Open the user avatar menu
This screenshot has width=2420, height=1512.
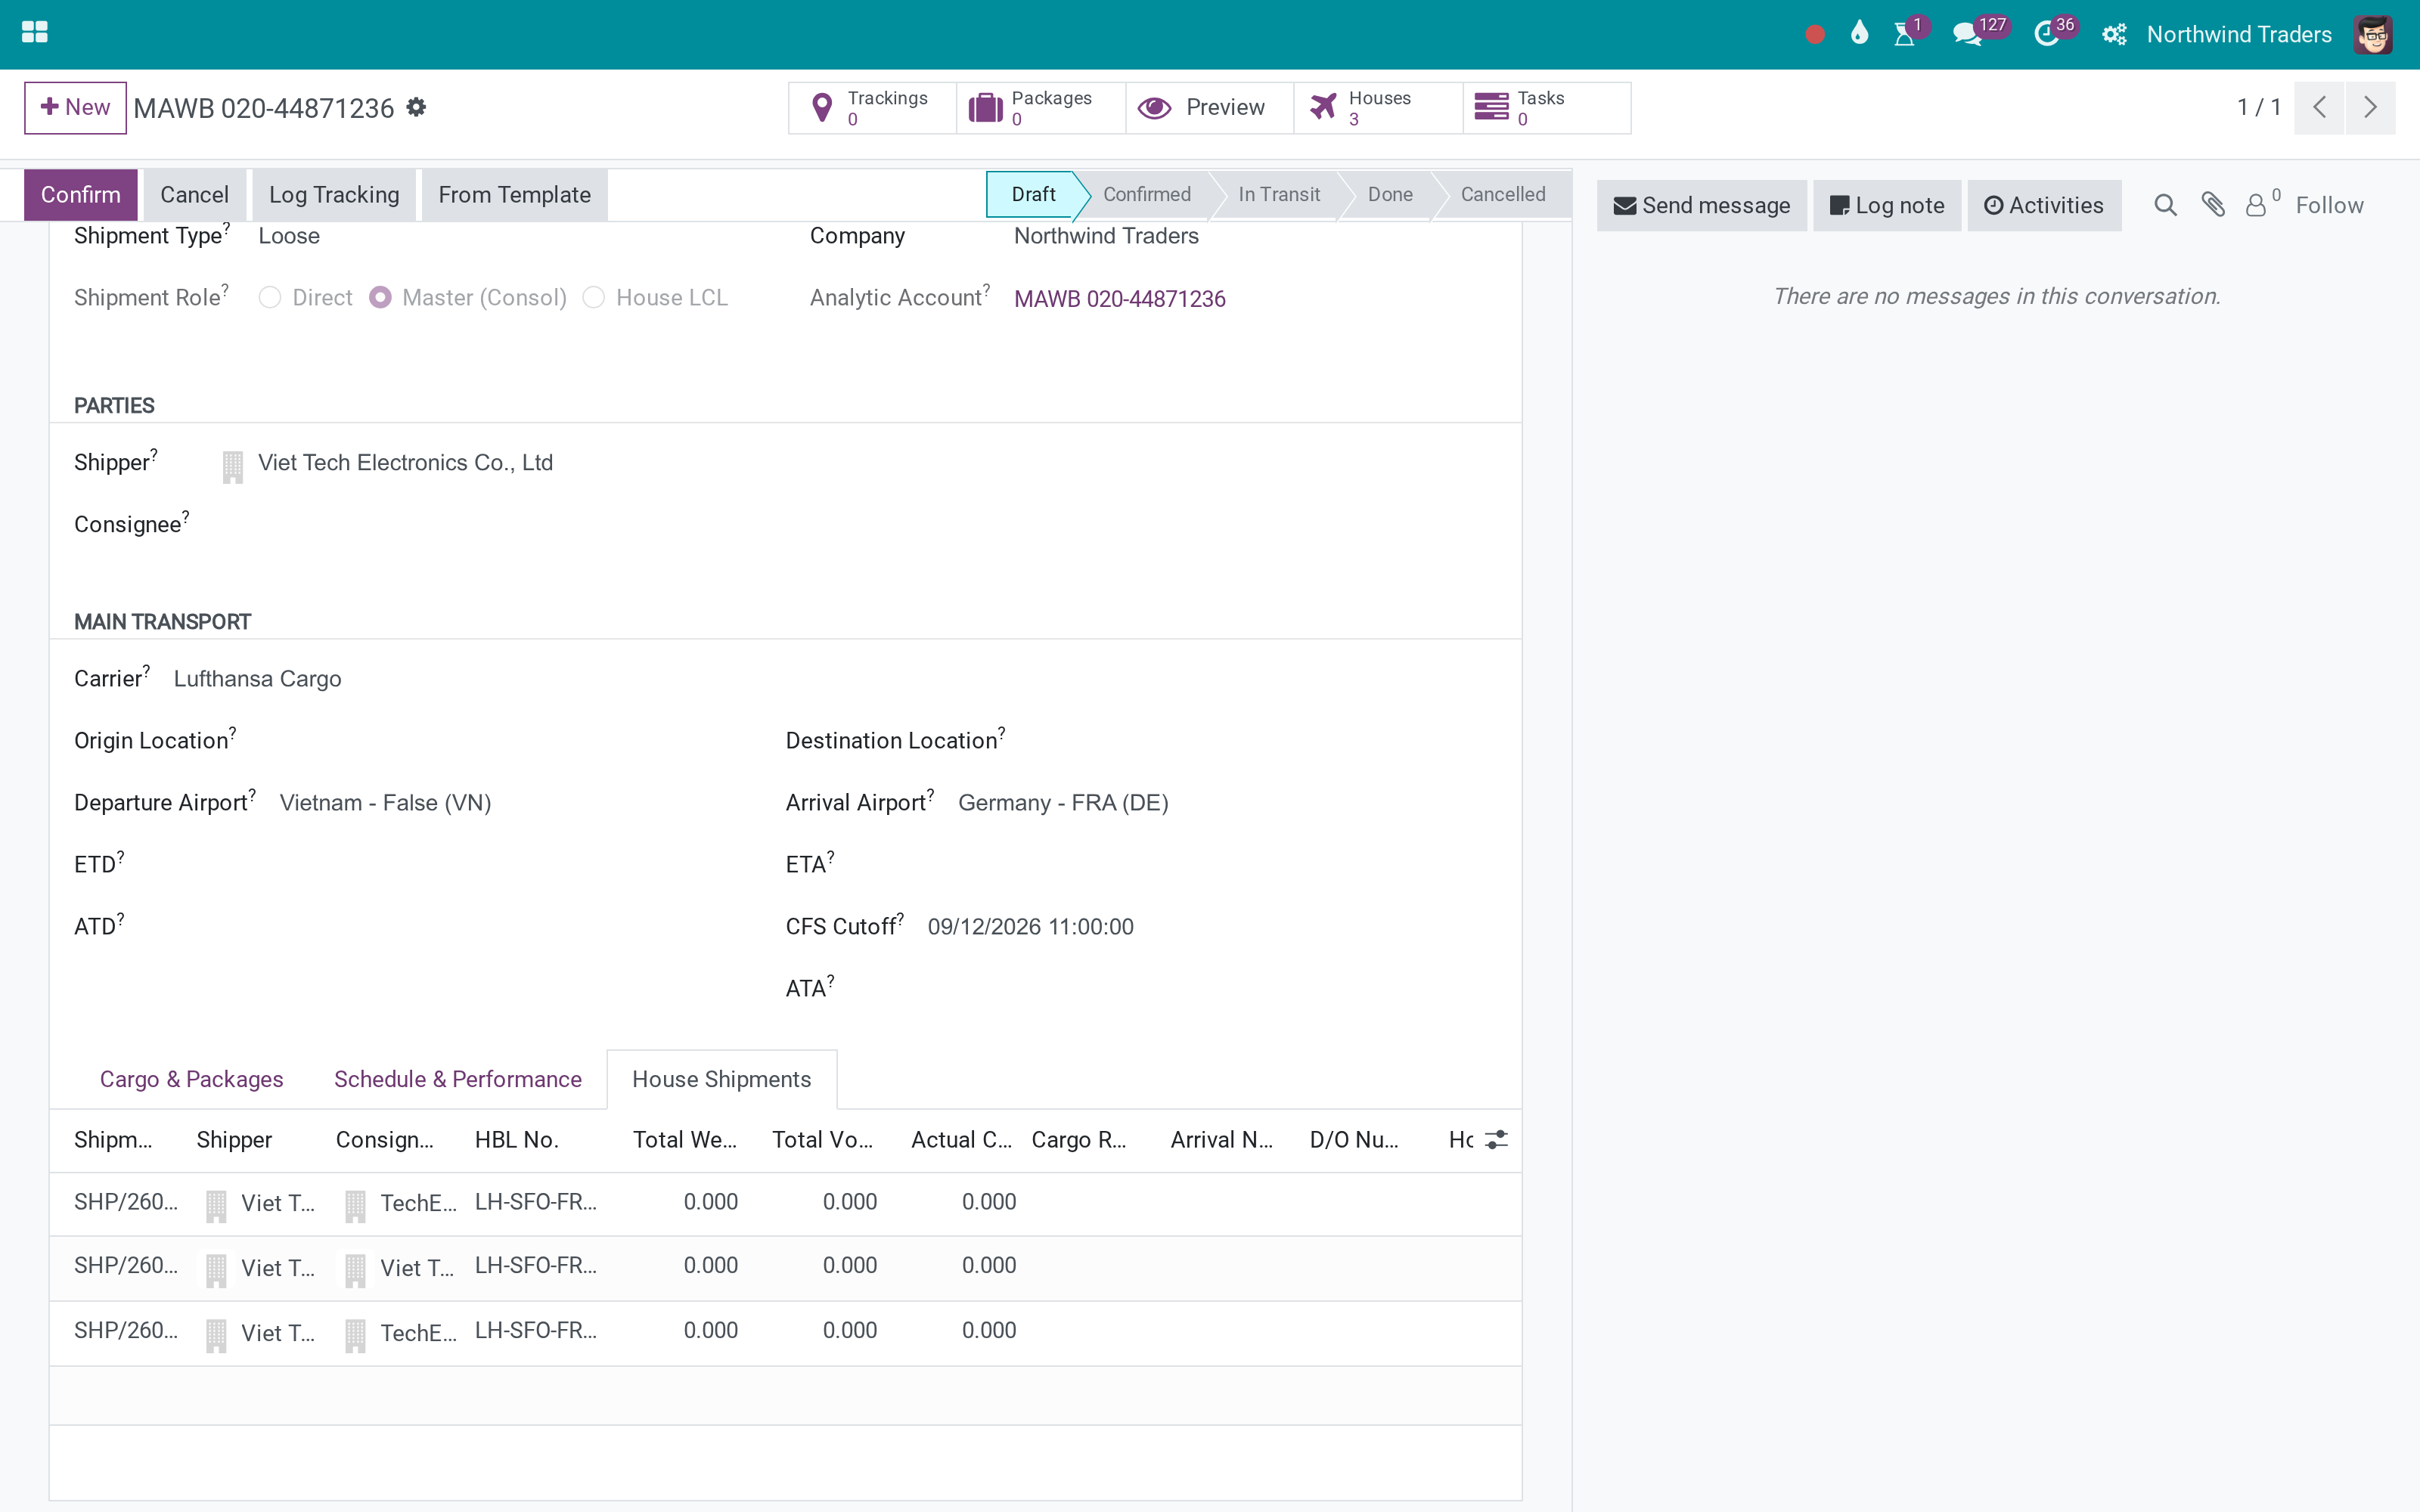(x=2373, y=34)
